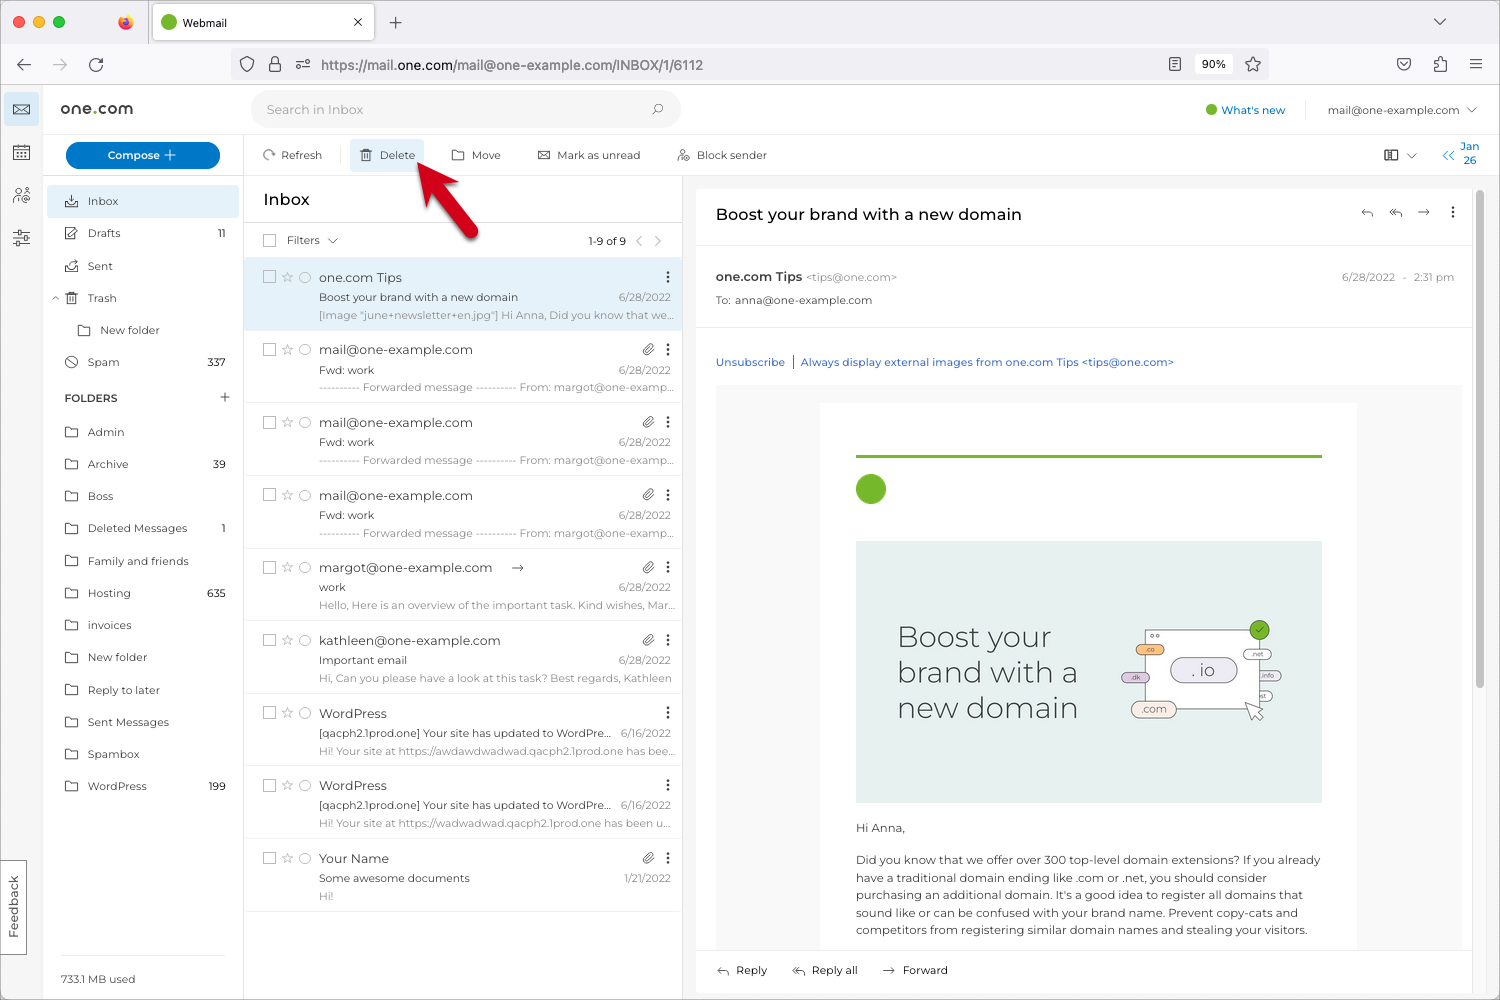Select the checkbox for Your Name email
1500x1000 pixels.
point(269,858)
